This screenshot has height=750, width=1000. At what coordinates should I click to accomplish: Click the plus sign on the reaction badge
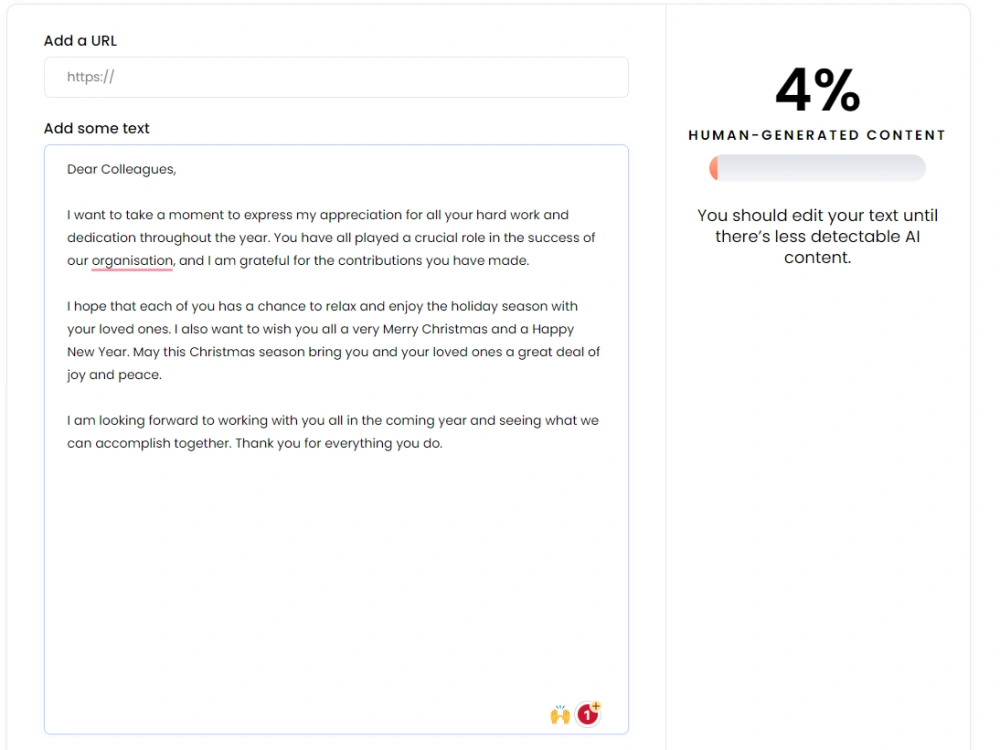pos(593,706)
